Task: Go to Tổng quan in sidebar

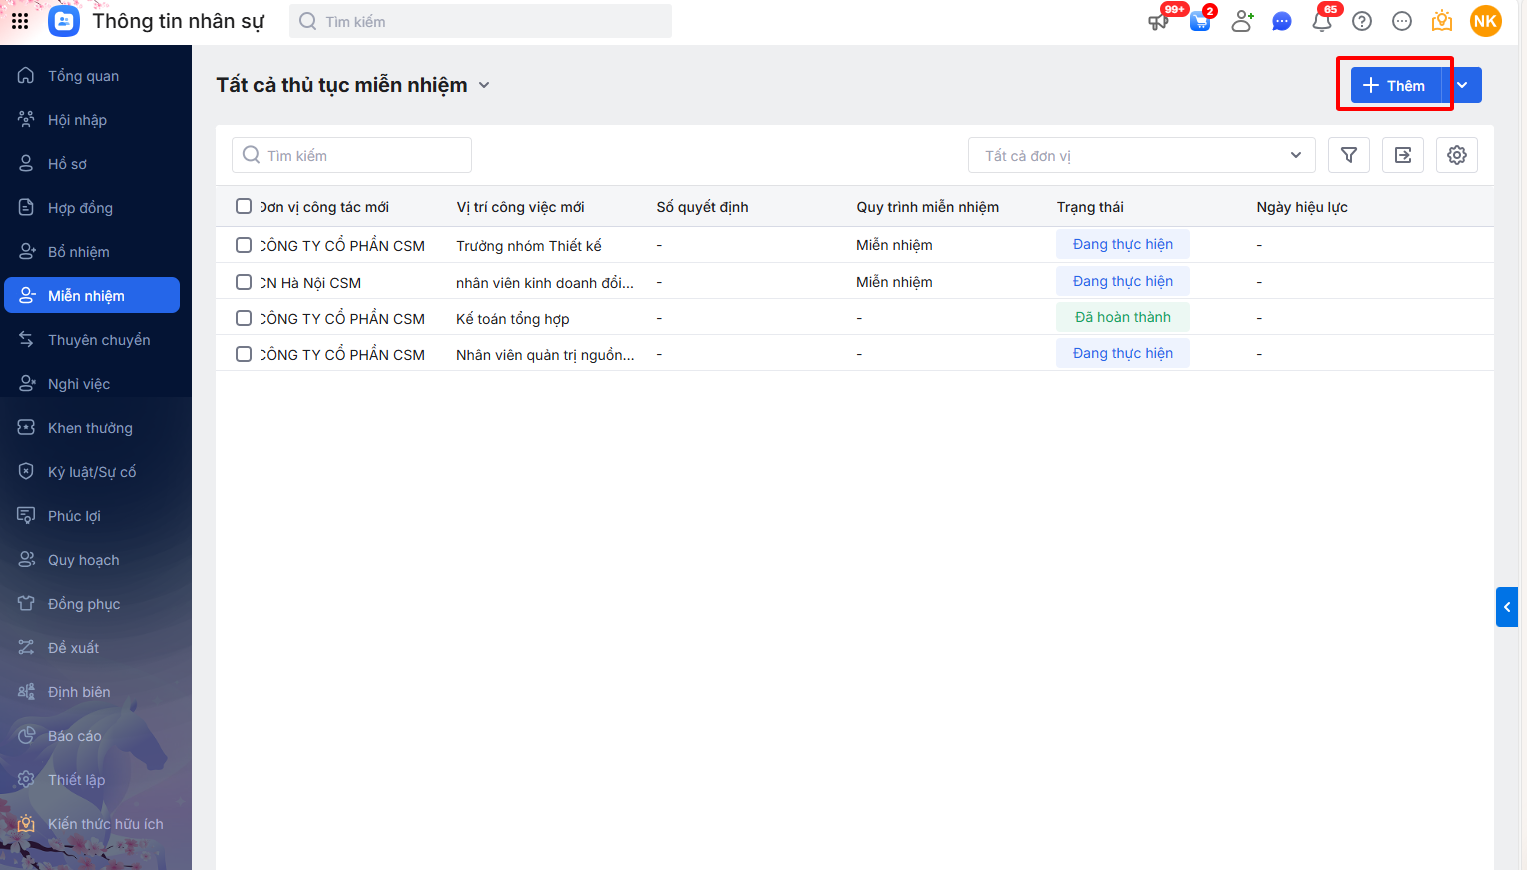Action: [92, 76]
